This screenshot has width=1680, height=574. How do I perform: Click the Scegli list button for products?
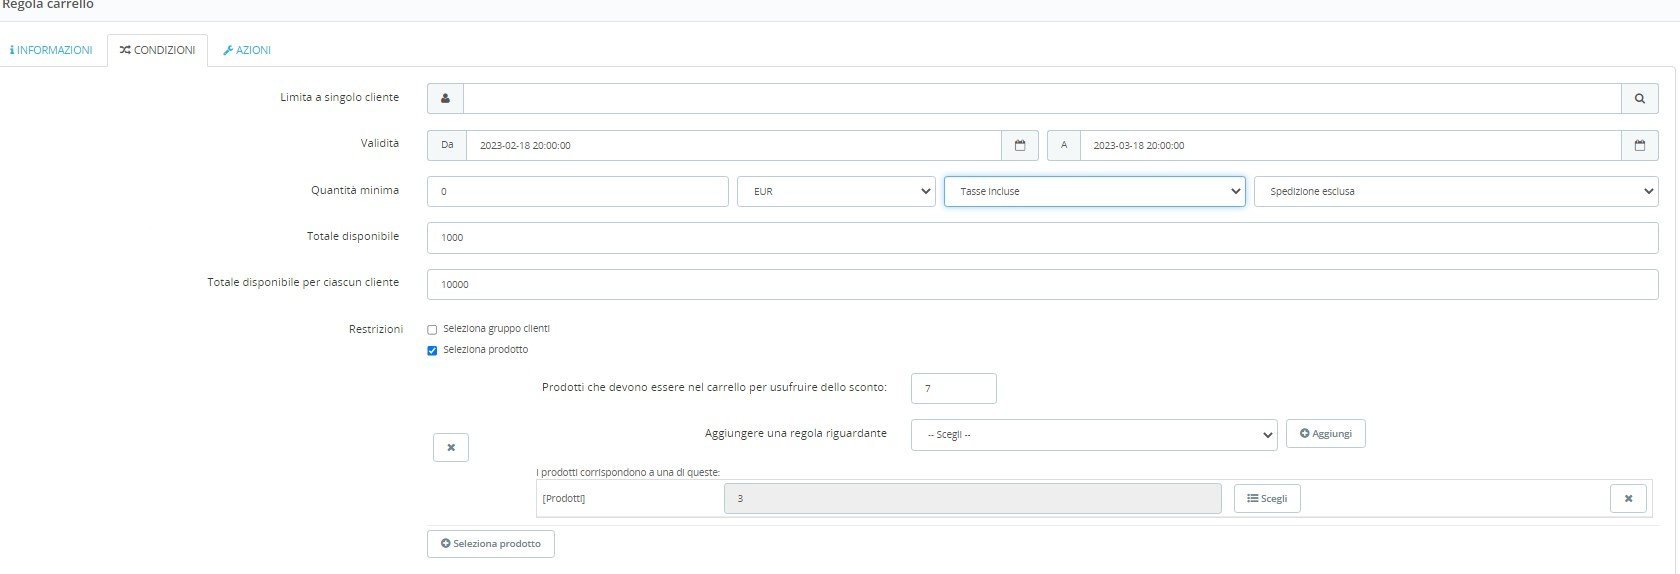coord(1267,498)
